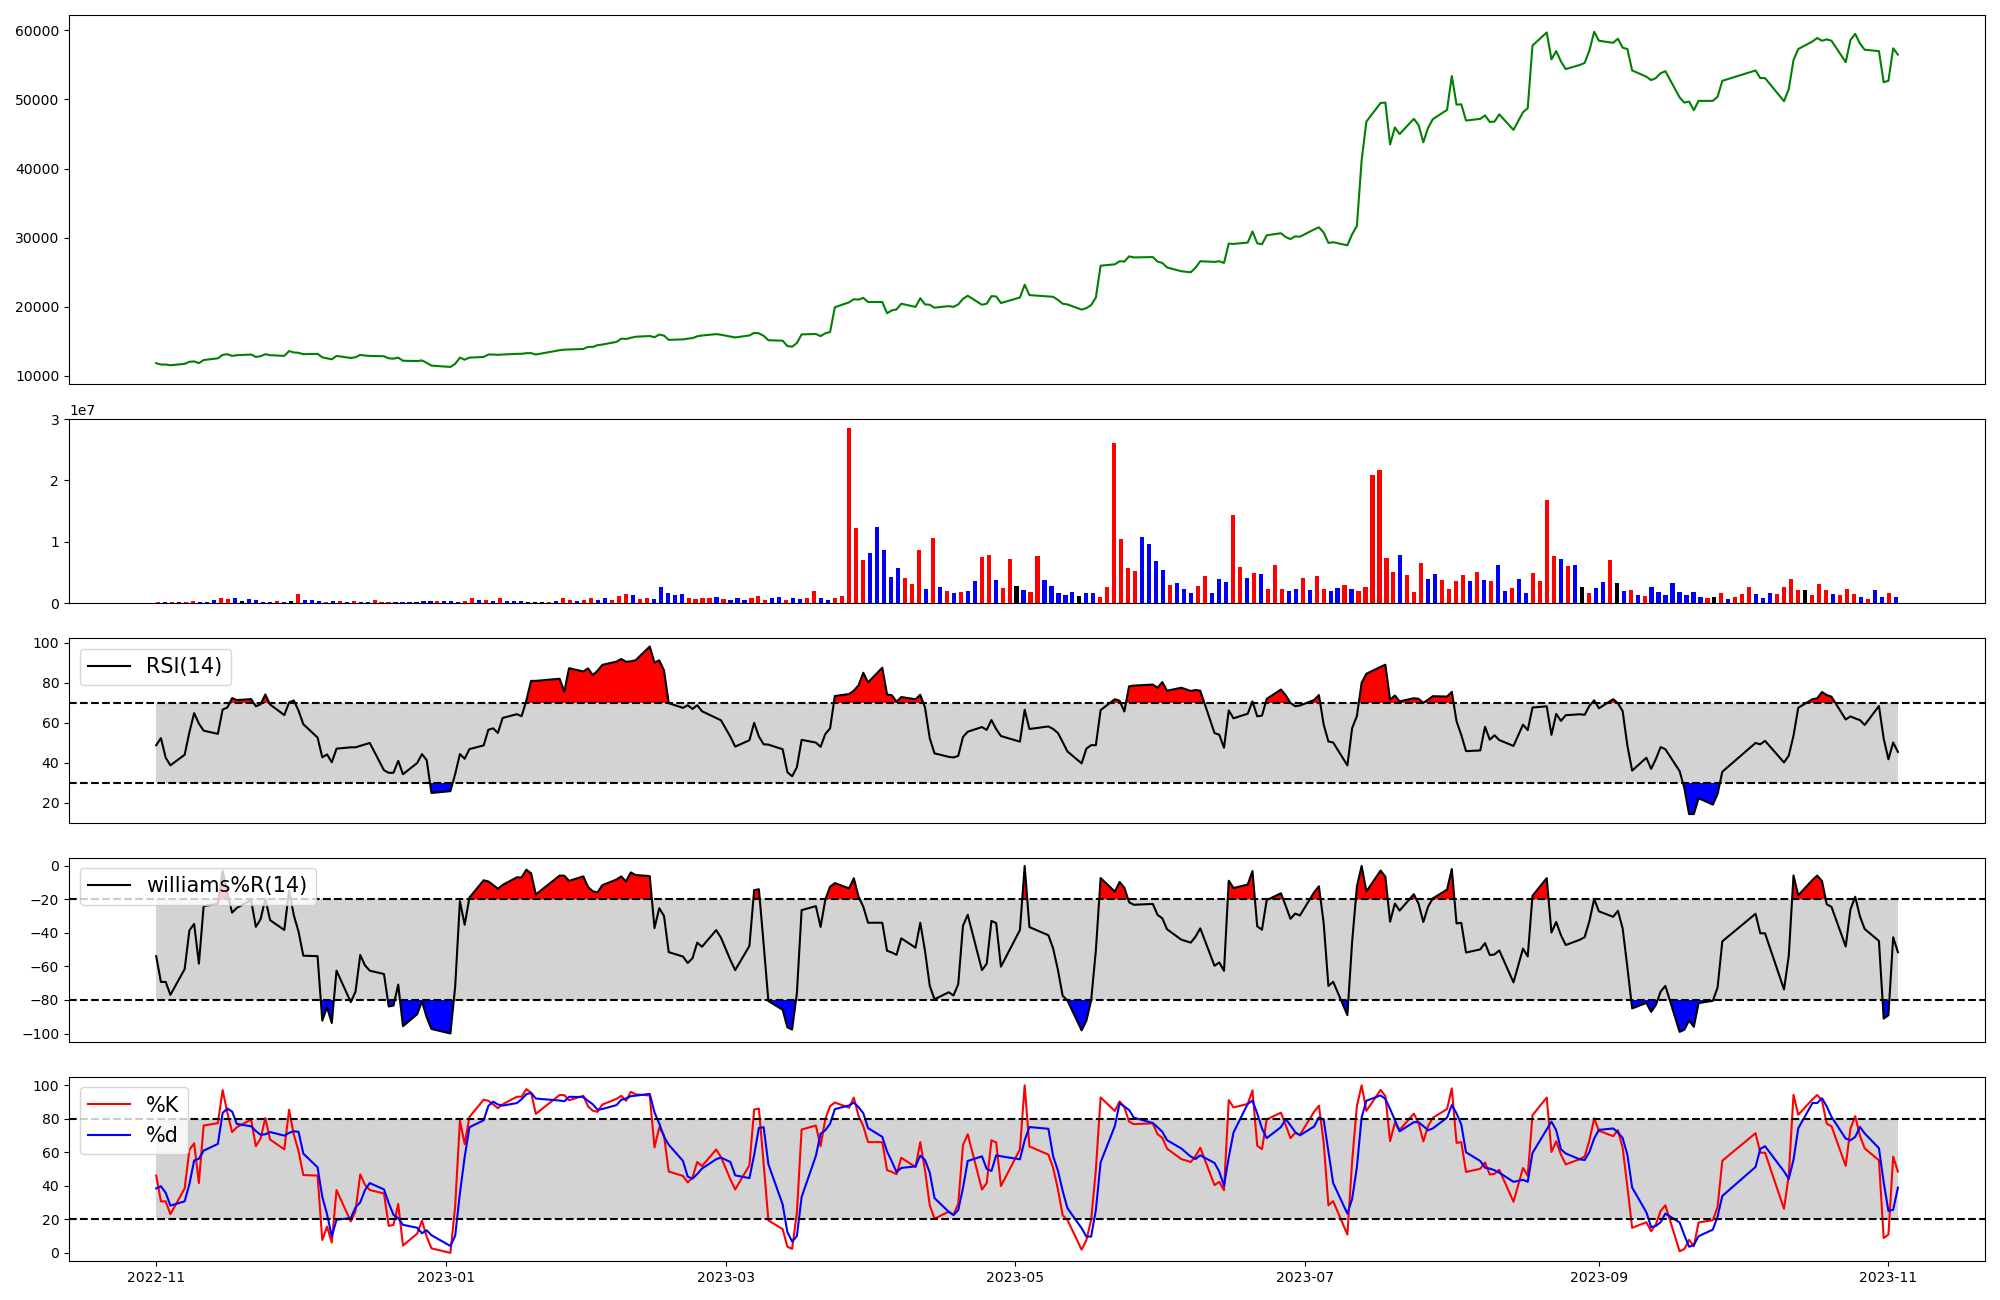Viewport: 2000px width, 1300px height.
Task: Click the -100 tick on Williams %R axis
Action: [x=40, y=1034]
